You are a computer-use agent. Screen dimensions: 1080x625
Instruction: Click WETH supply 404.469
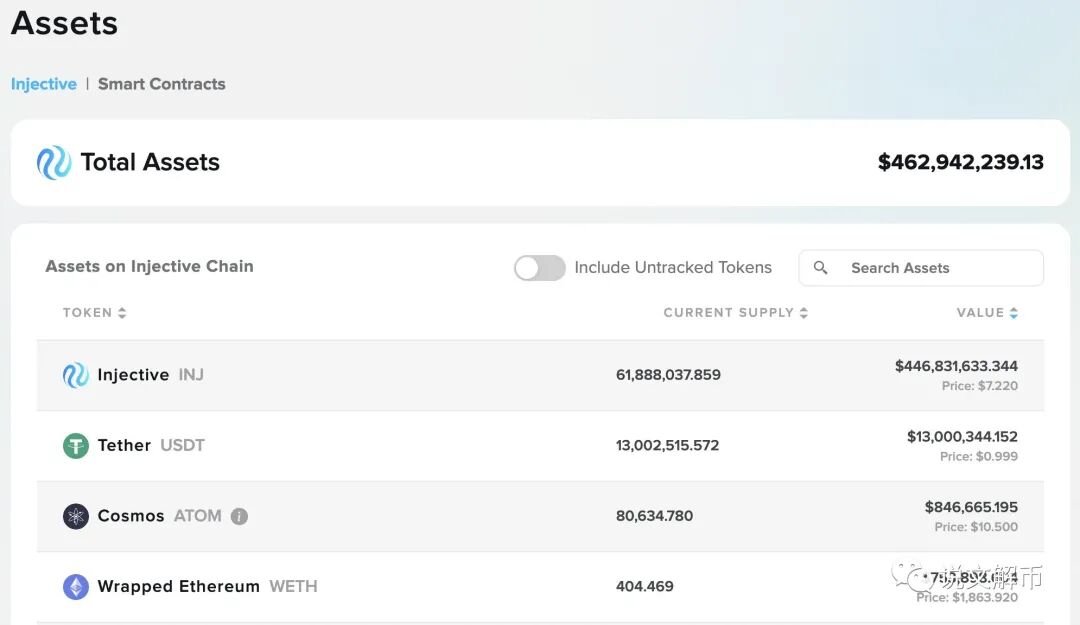tap(645, 586)
